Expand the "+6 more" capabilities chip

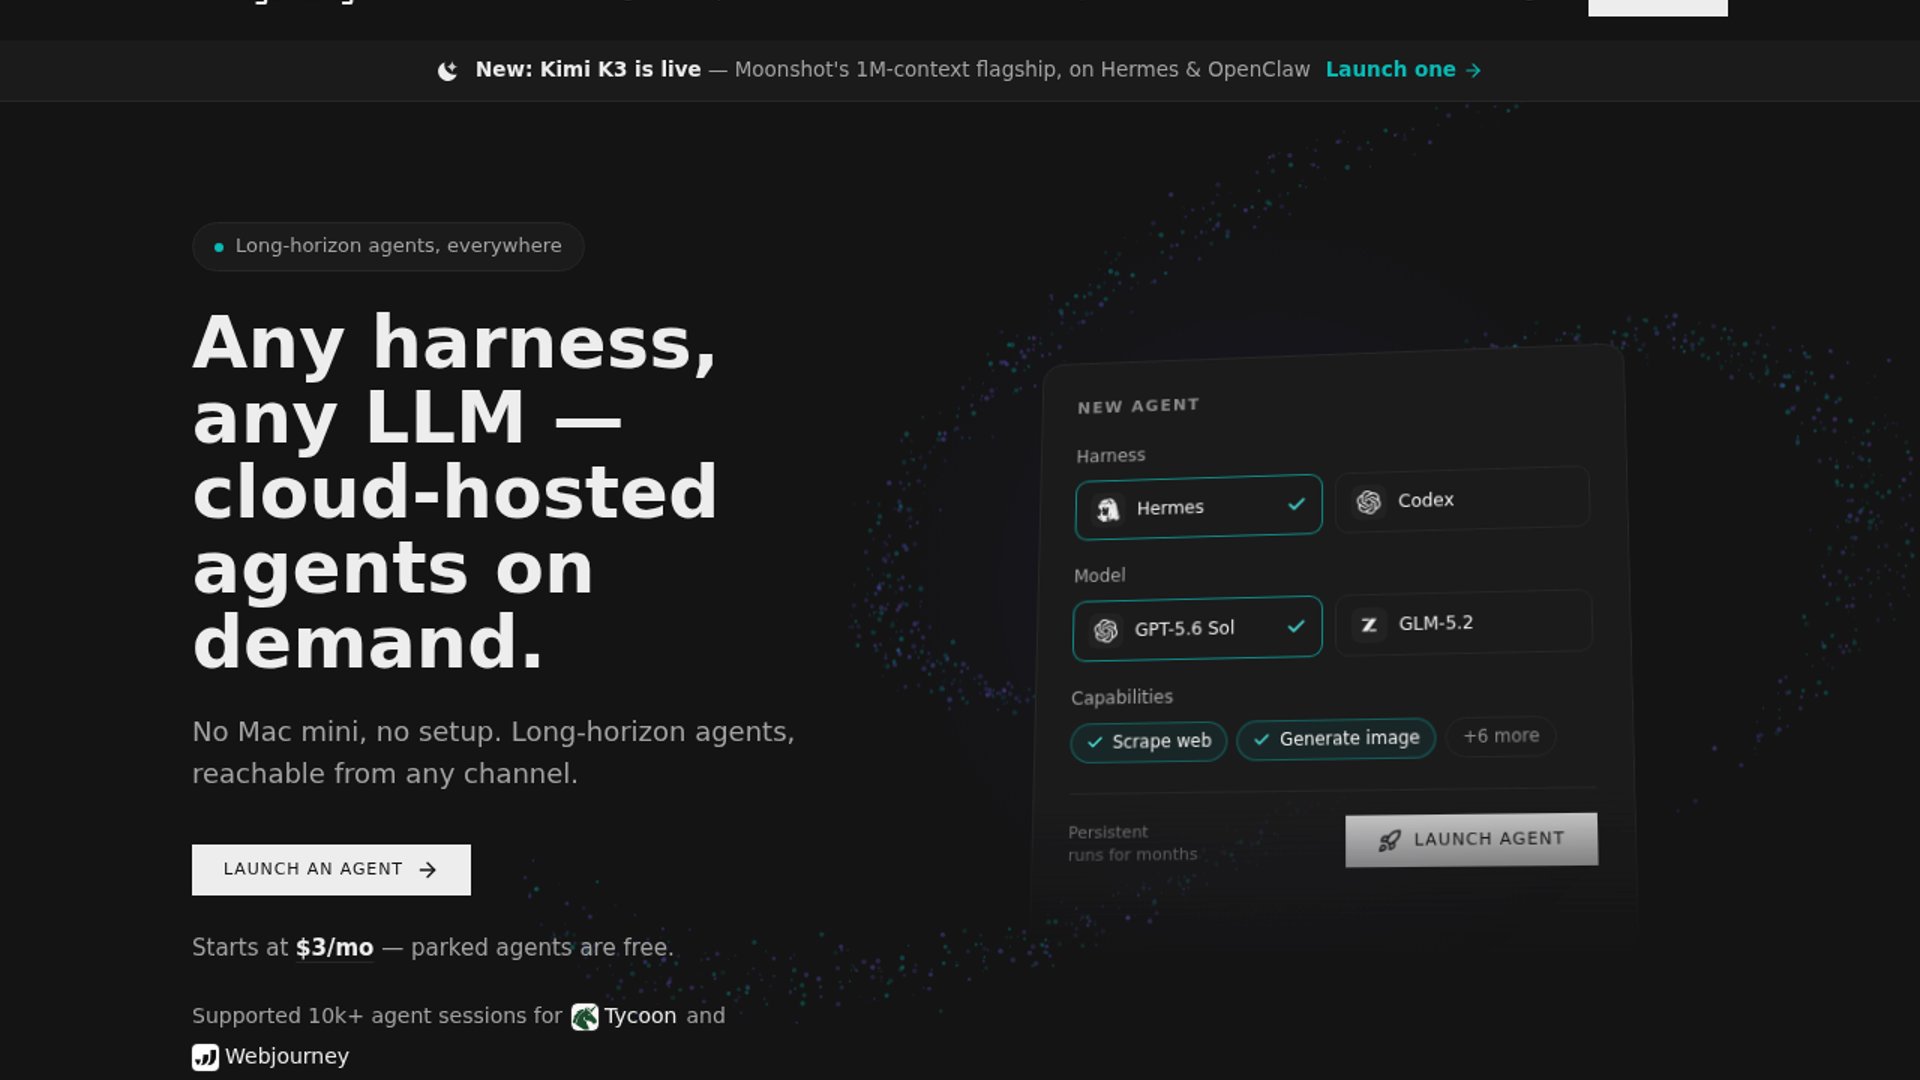(x=1501, y=736)
